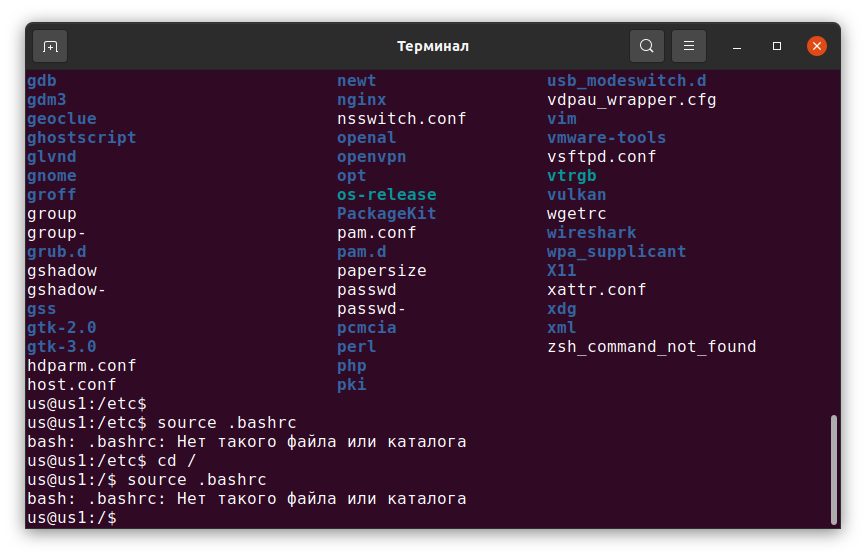Image resolution: width=866 pixels, height=557 pixels.
Task: Click the vtrgb symlink entry
Action: point(572,176)
